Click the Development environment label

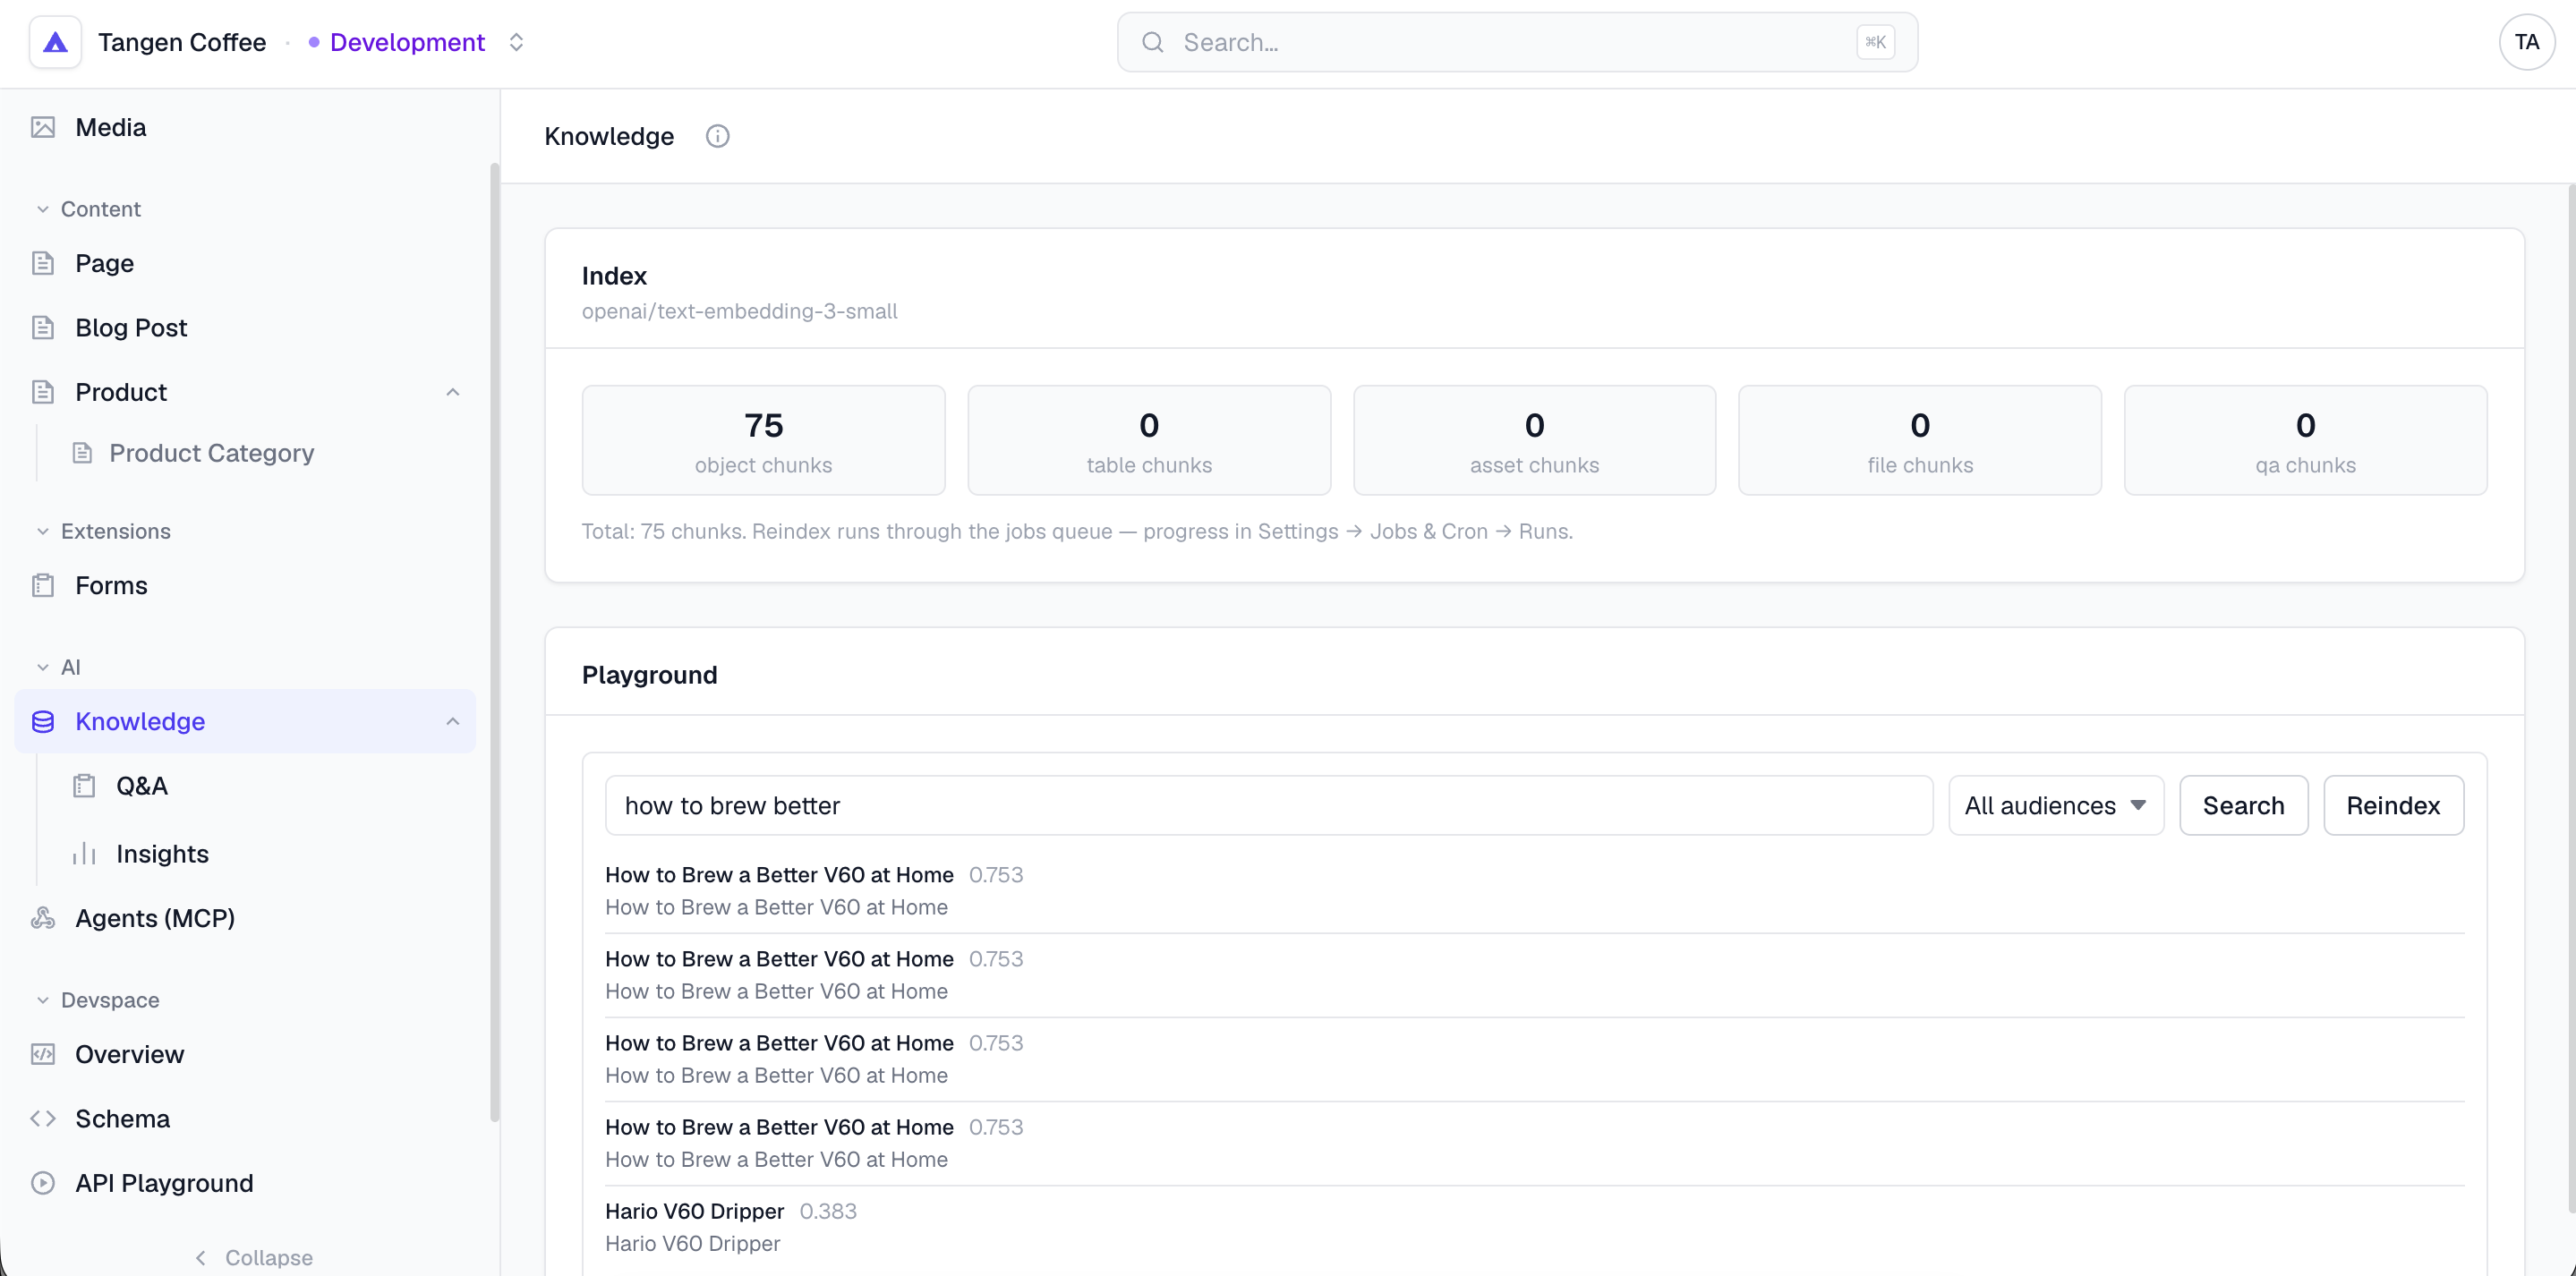(x=407, y=42)
